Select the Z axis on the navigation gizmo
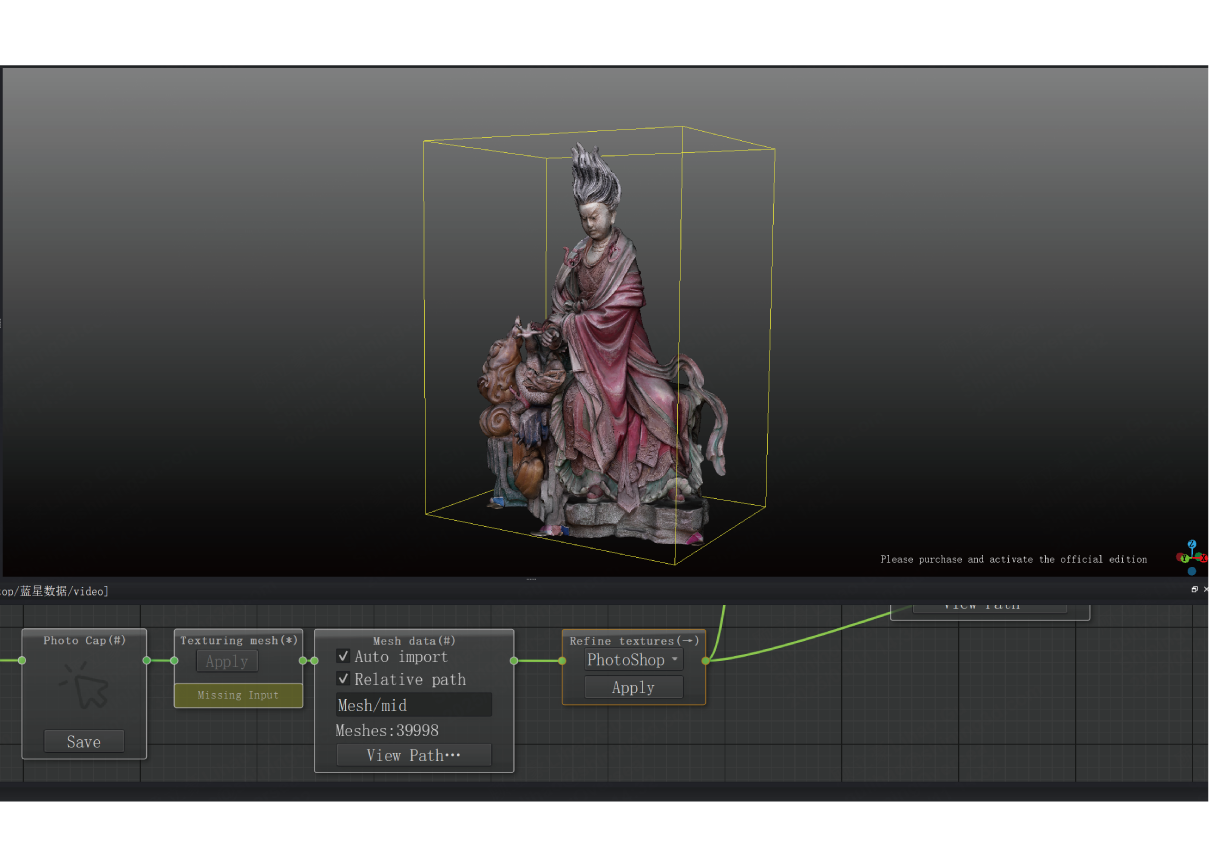Screen dimensions: 1209x867 (x=1192, y=543)
